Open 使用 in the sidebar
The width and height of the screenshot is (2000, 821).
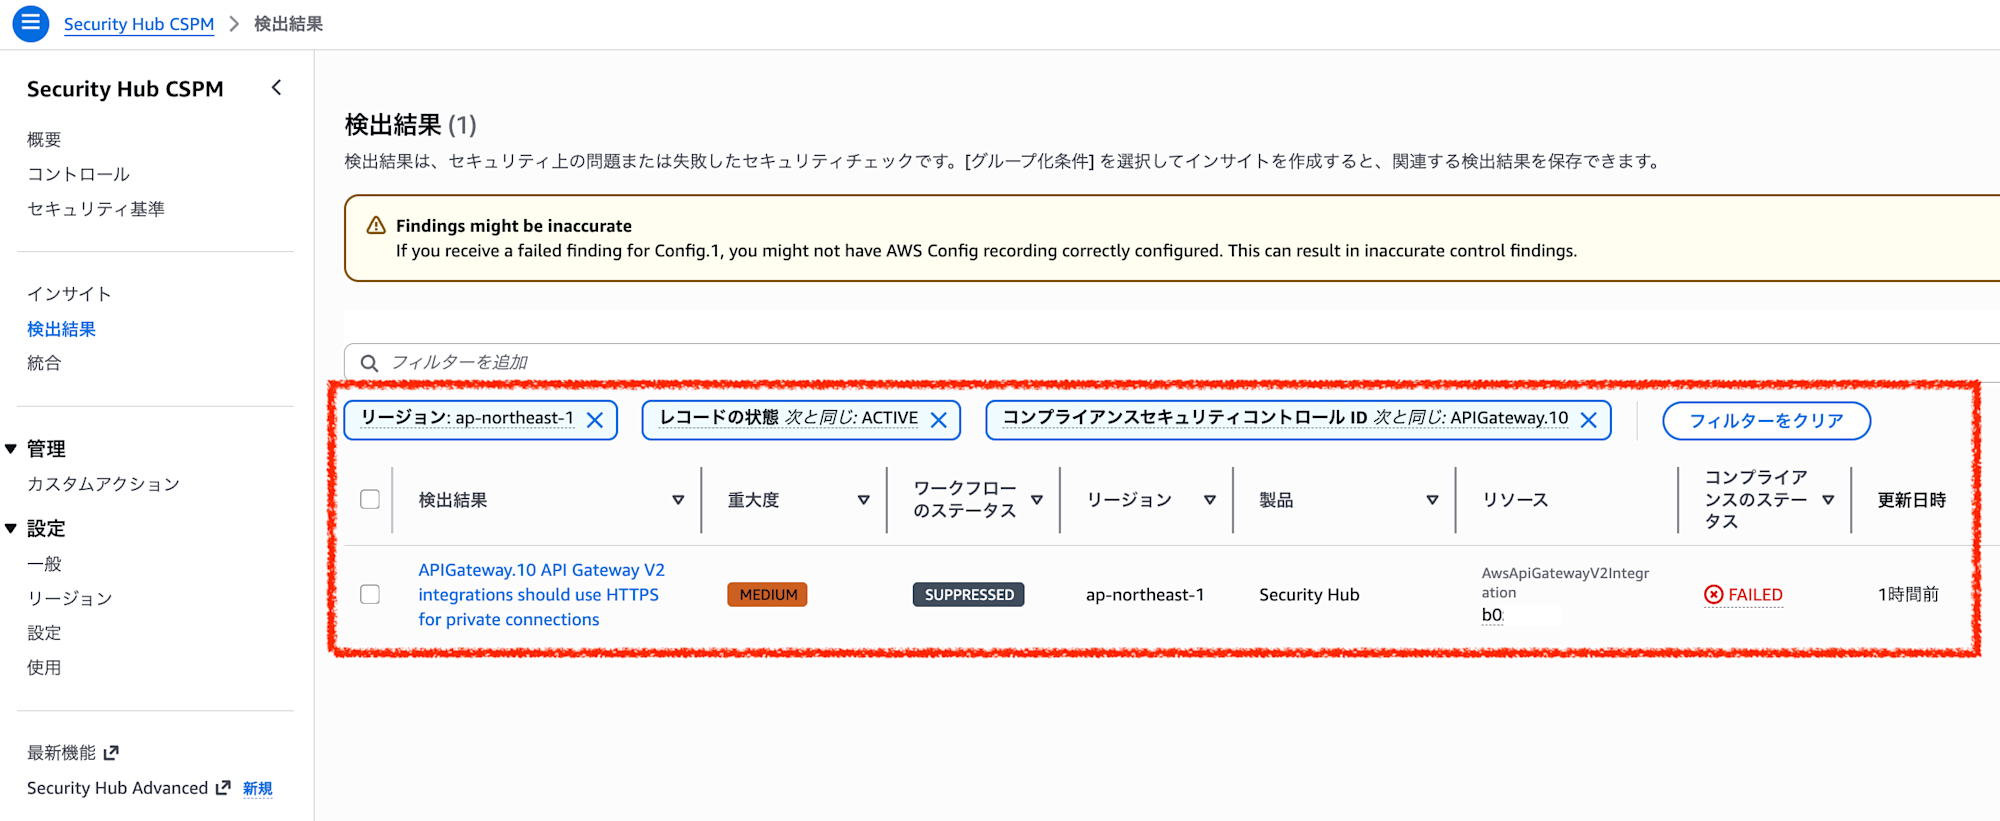pos(44,667)
